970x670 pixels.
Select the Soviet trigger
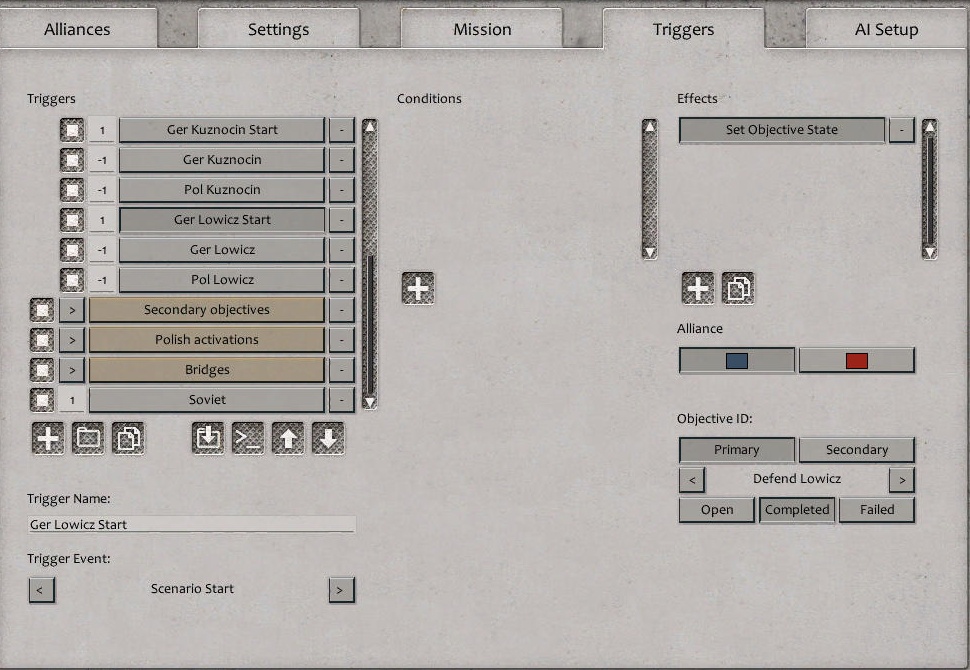point(207,400)
